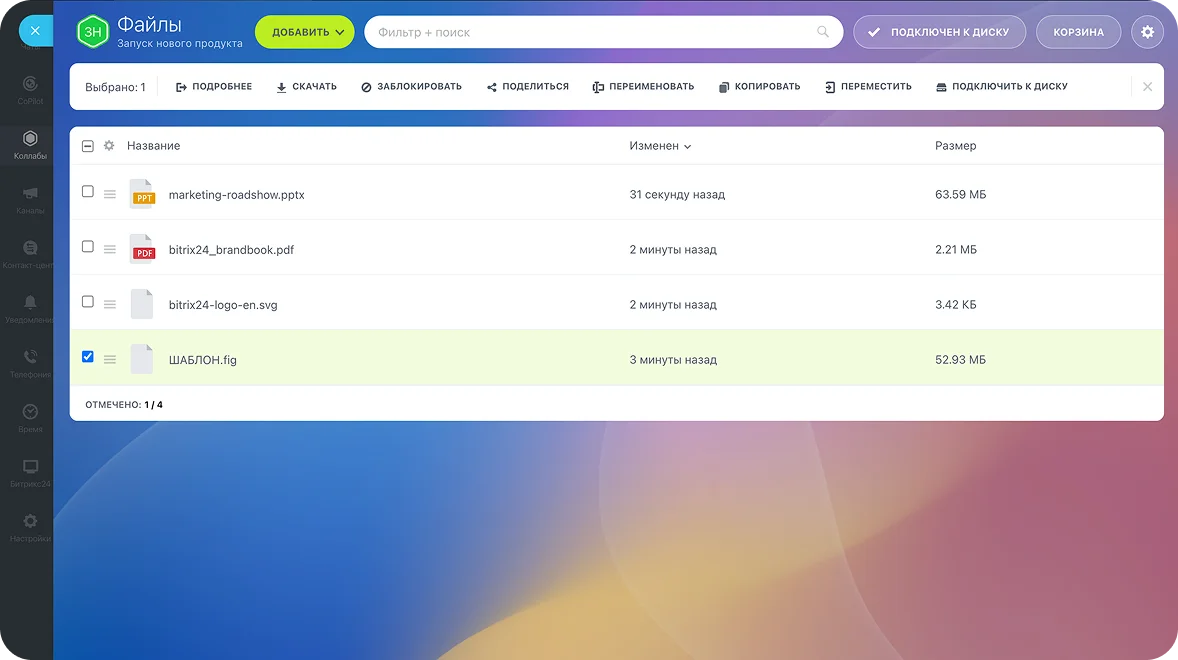This screenshot has width=1178, height=660.
Task: Toggle the select-all checkbox in header
Action: tap(88, 146)
